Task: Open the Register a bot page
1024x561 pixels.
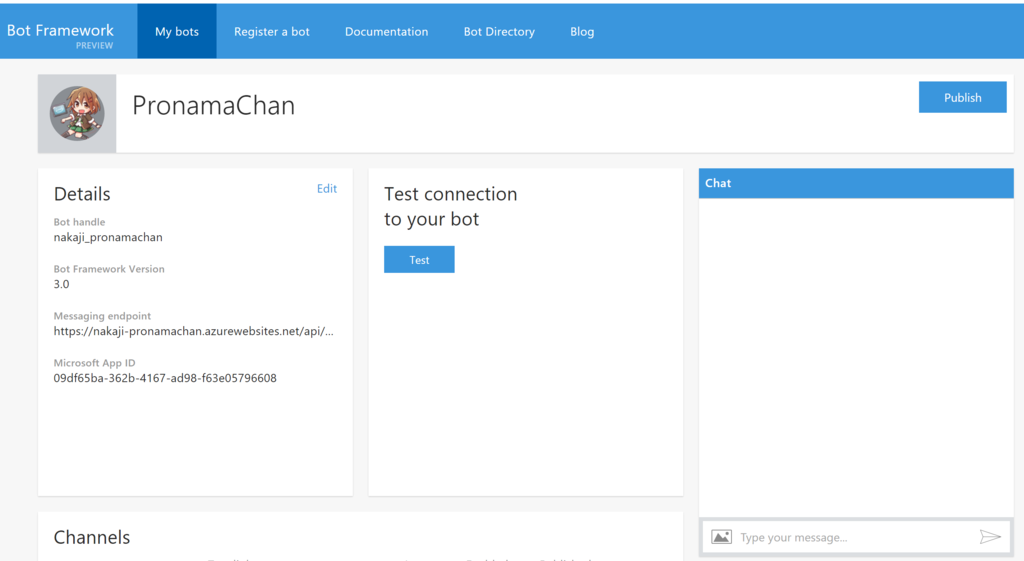Action: tap(272, 31)
